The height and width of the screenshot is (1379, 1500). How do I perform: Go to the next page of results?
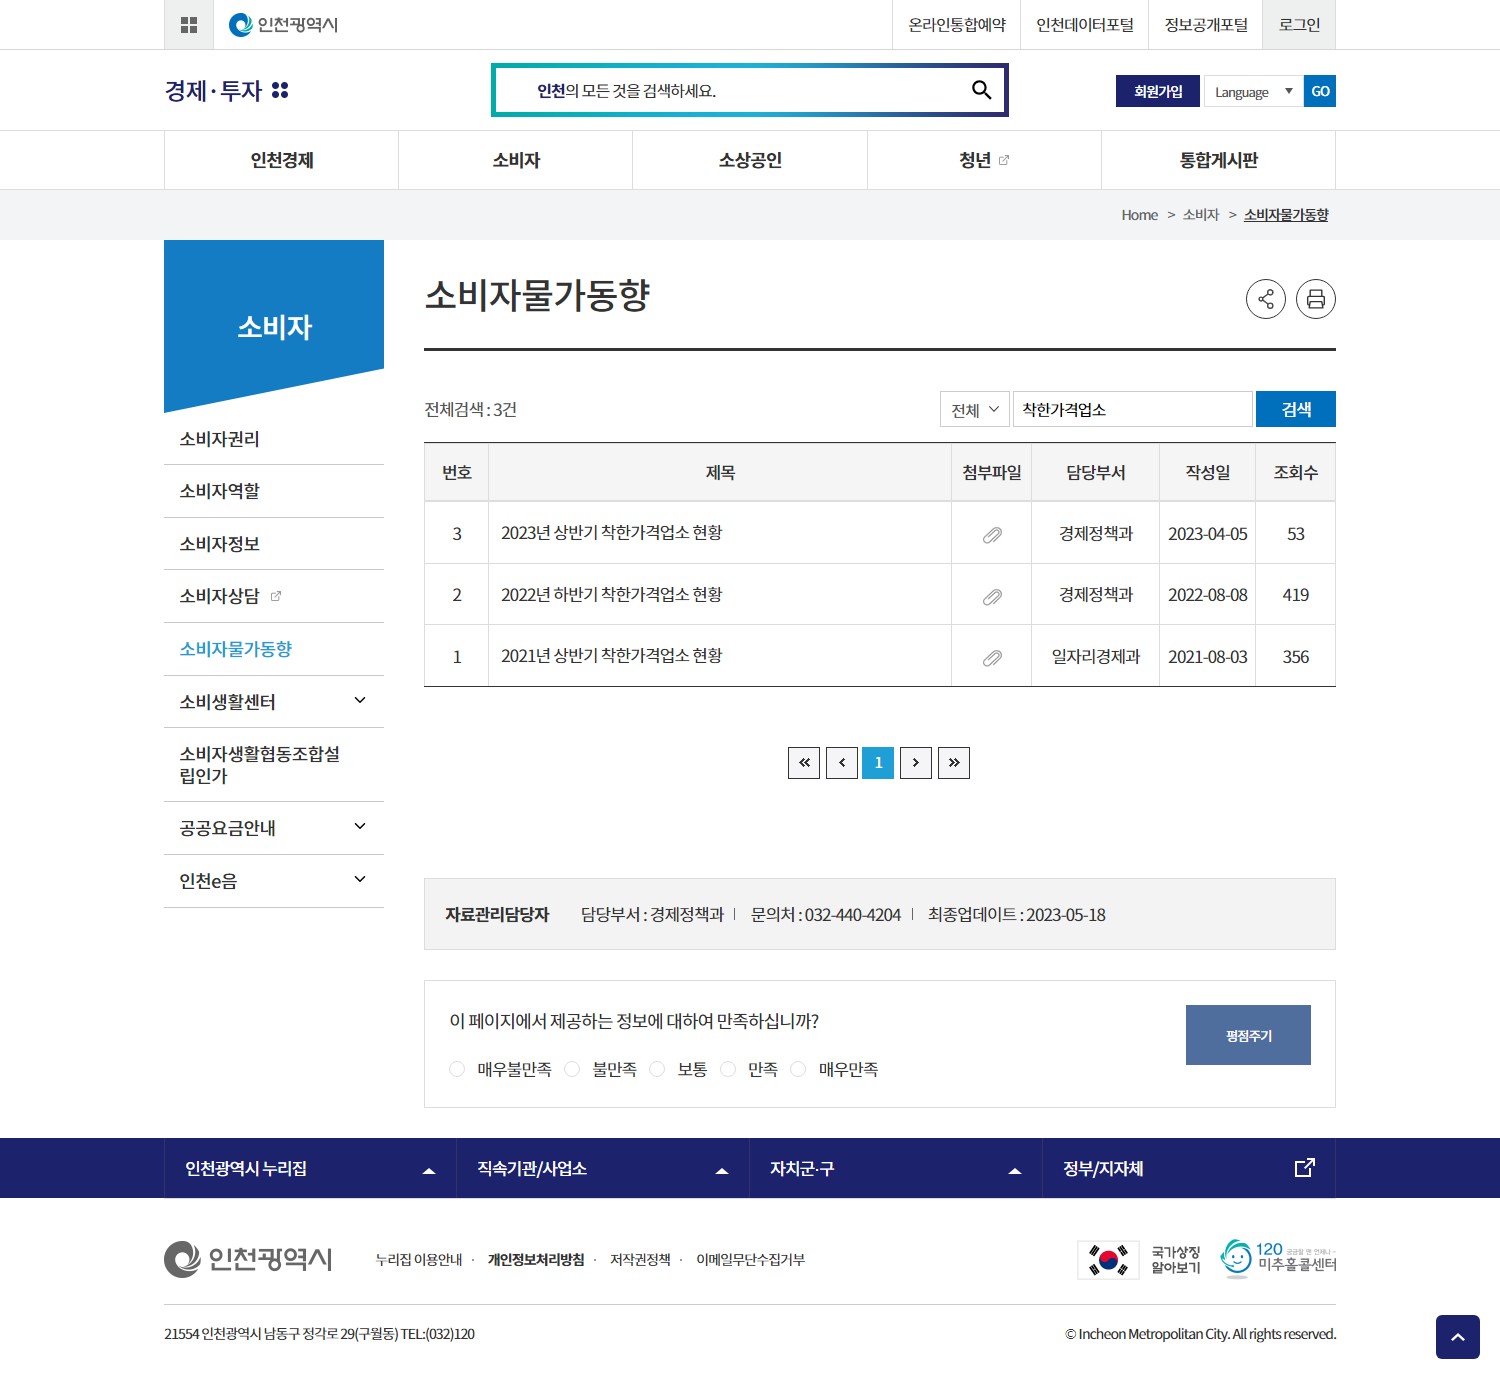[x=916, y=763]
